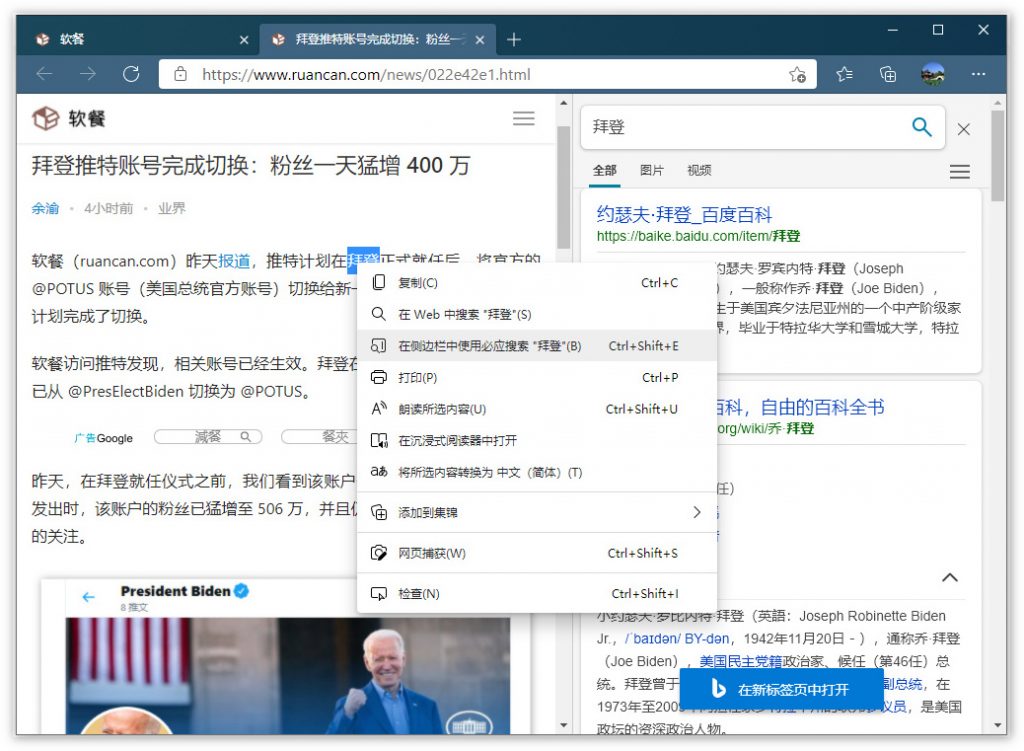Switch to the 图片 results tab

[651, 171]
